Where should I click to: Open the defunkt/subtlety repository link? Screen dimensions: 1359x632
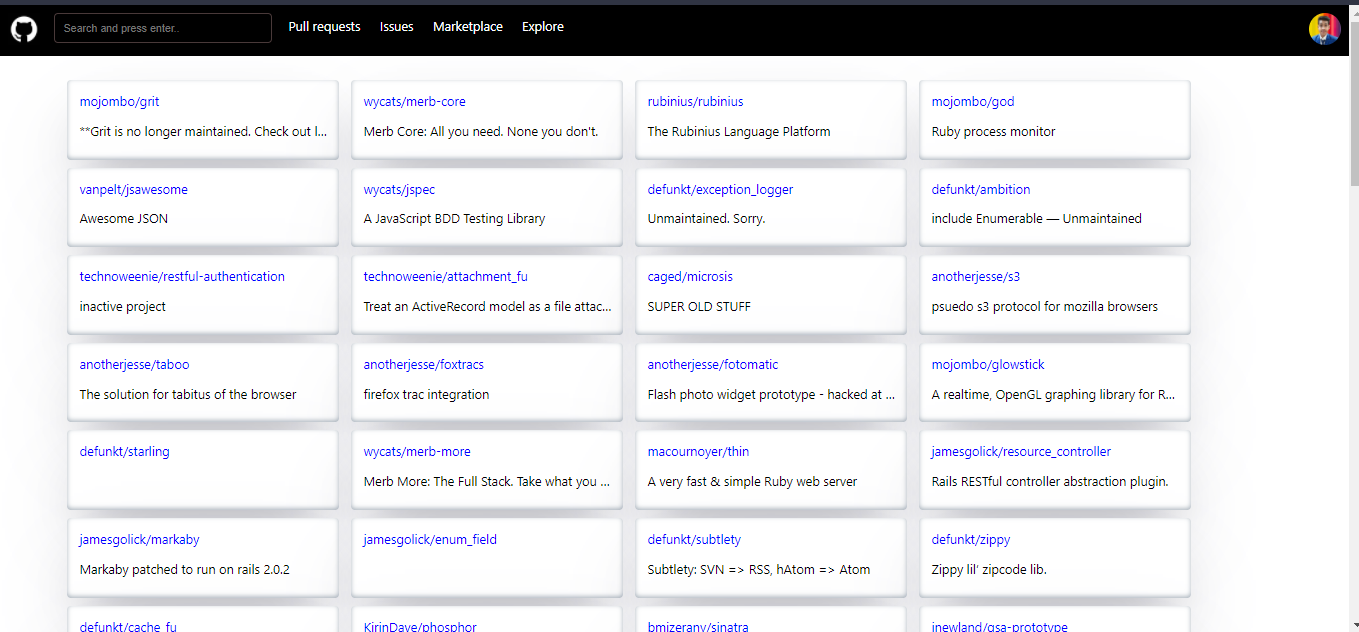coord(694,540)
